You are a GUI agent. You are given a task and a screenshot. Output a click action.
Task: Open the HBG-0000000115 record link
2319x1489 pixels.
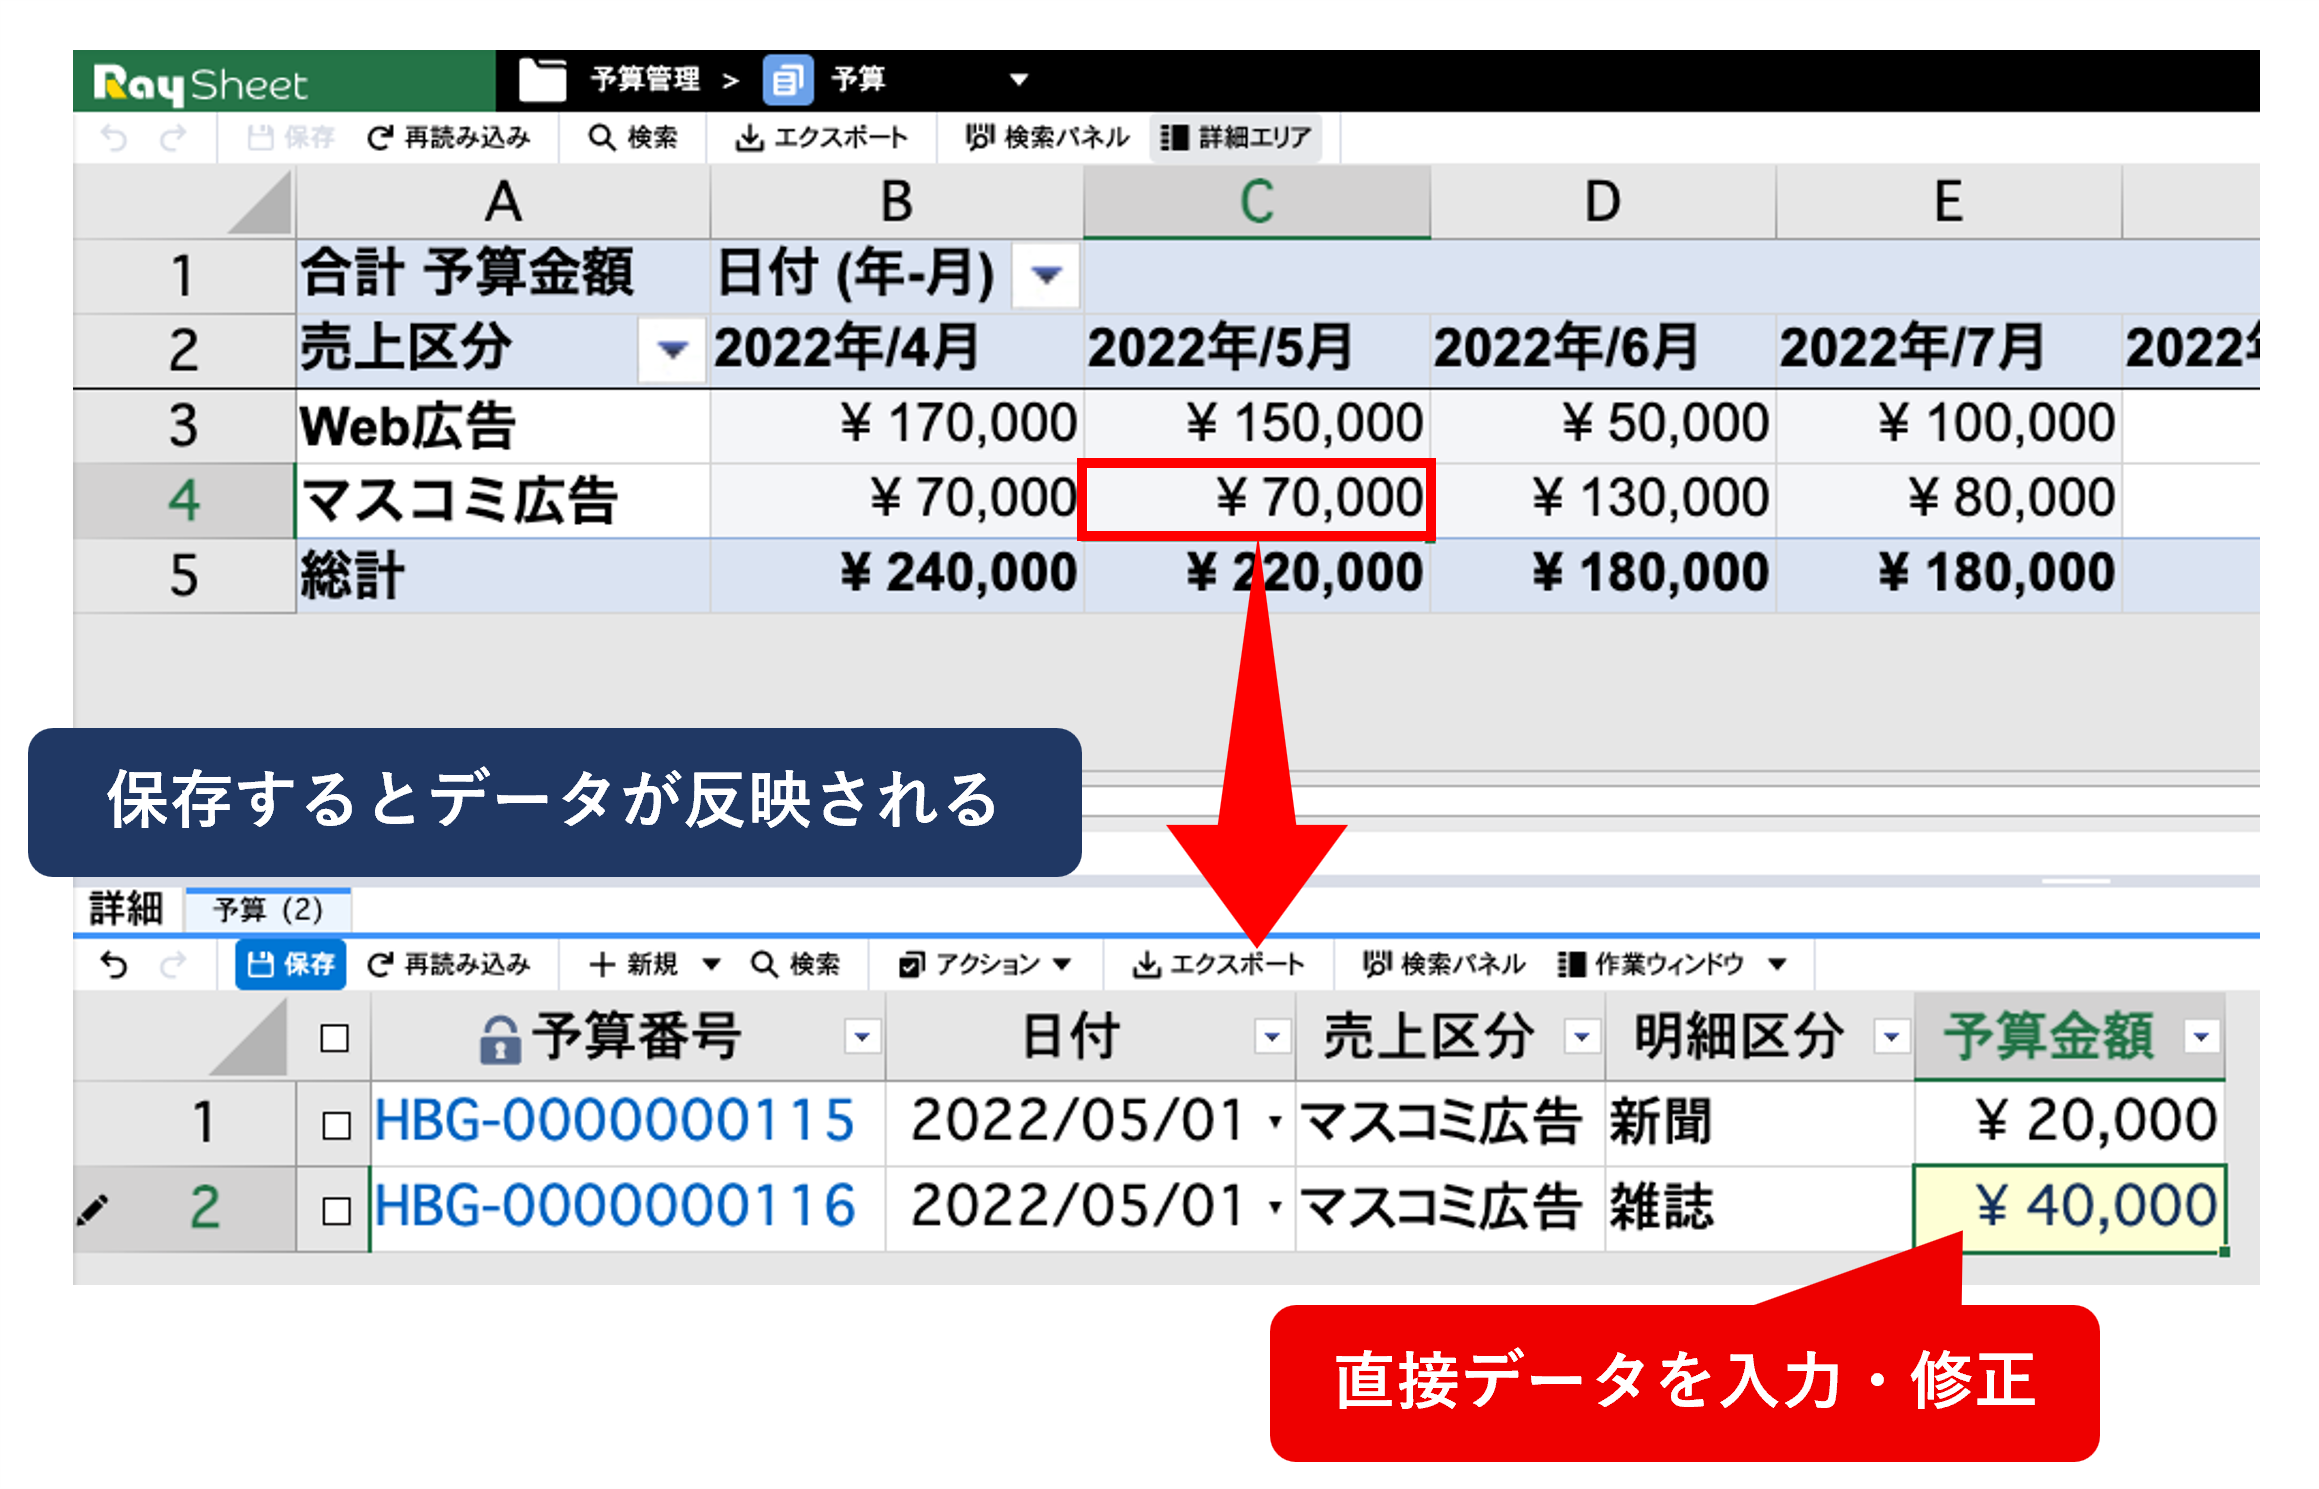click(614, 1120)
